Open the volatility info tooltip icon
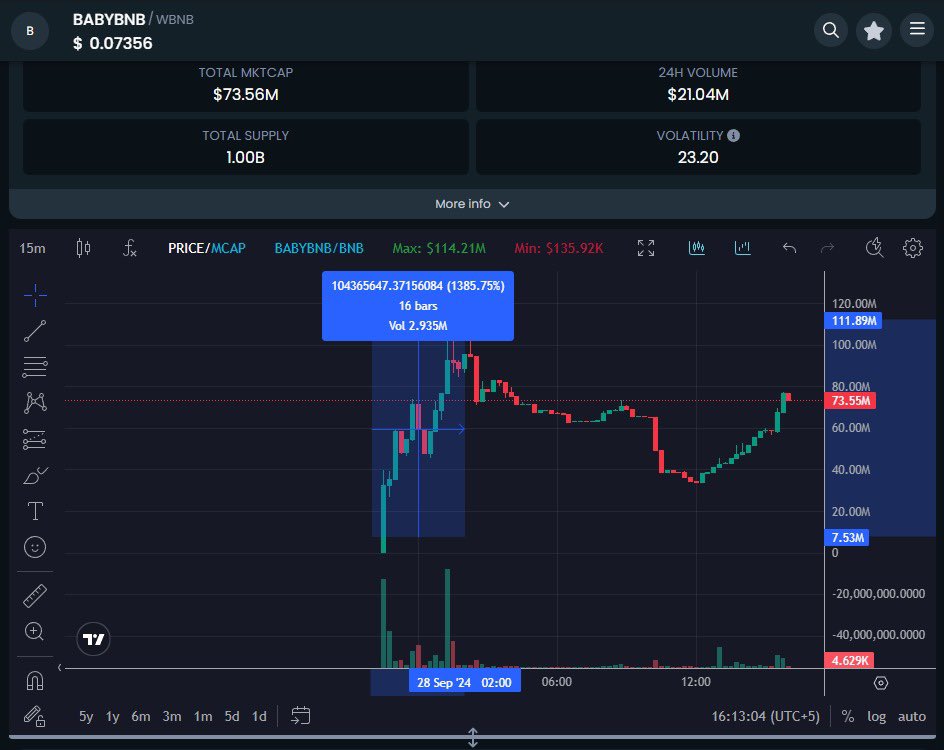Viewport: 944px width, 750px height. 733,135
